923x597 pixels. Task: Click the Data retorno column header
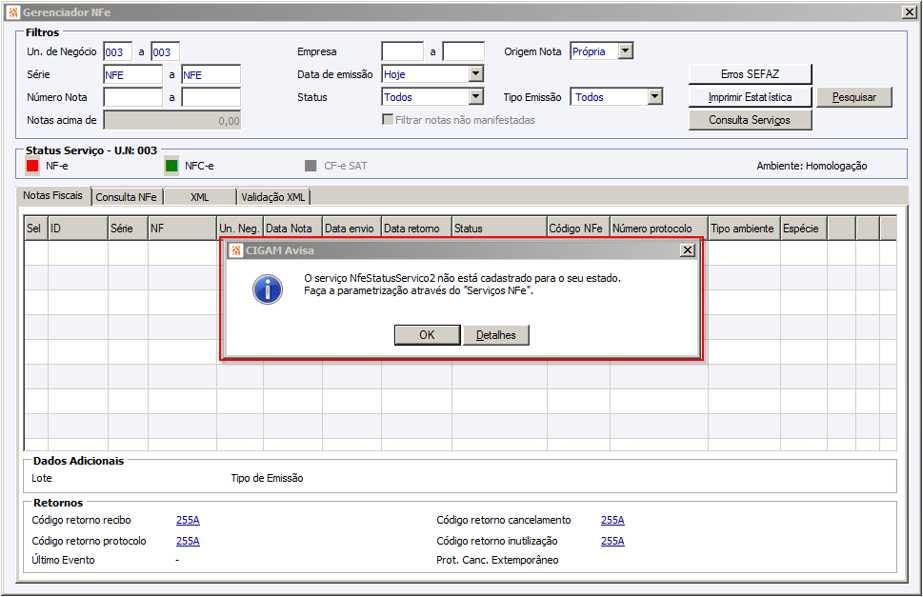point(417,228)
